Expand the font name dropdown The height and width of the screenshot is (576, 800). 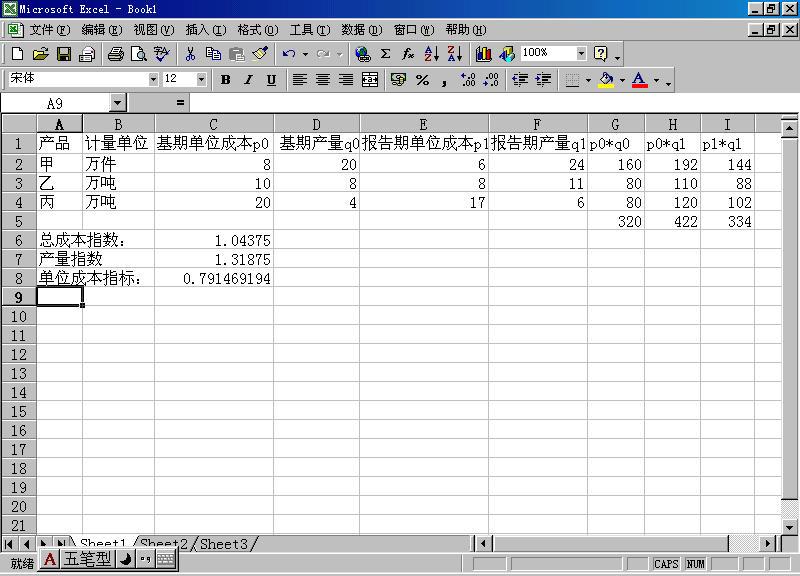click(x=153, y=79)
